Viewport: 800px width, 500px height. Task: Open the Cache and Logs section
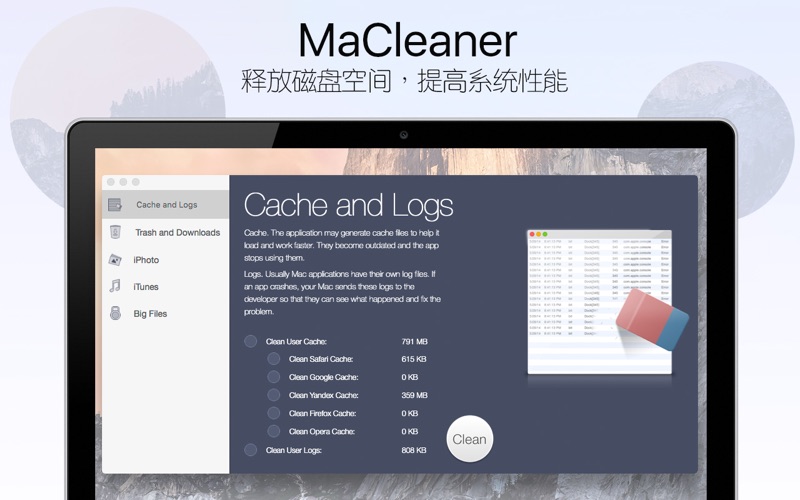click(x=166, y=205)
